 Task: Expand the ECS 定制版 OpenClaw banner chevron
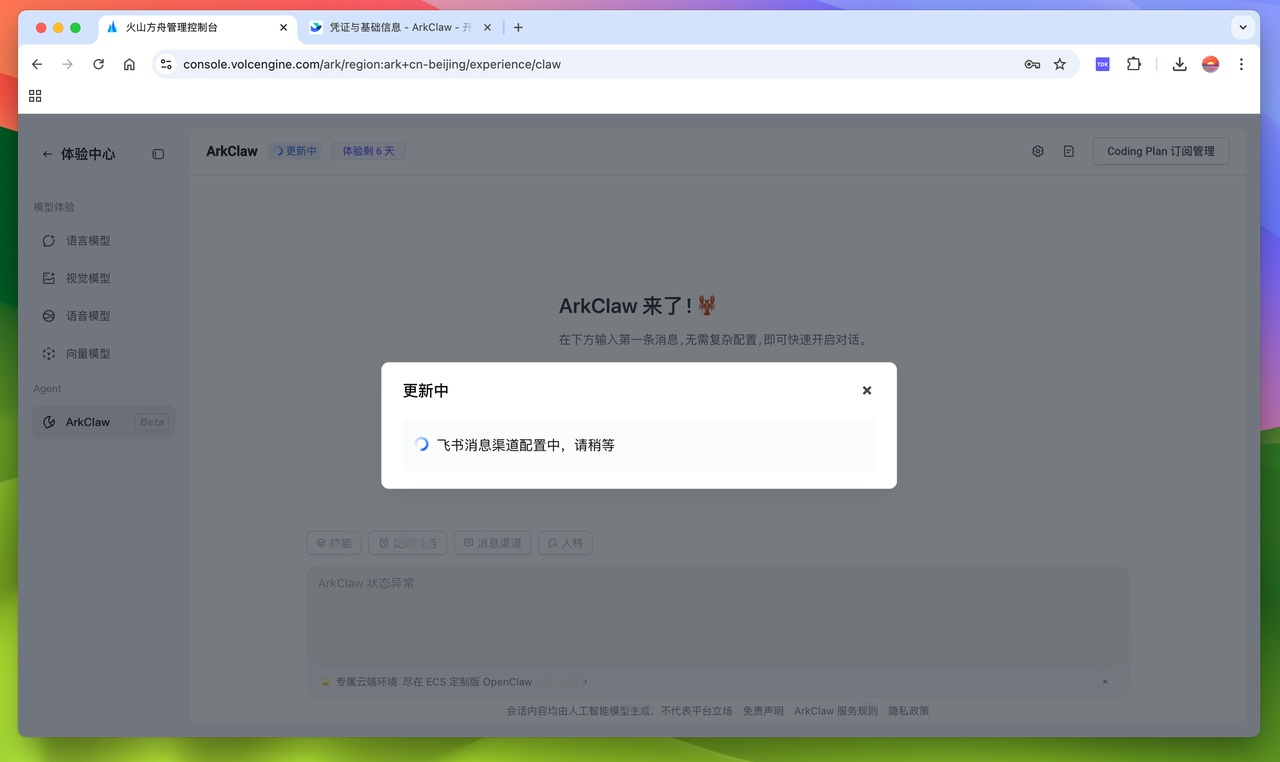tap(585, 681)
